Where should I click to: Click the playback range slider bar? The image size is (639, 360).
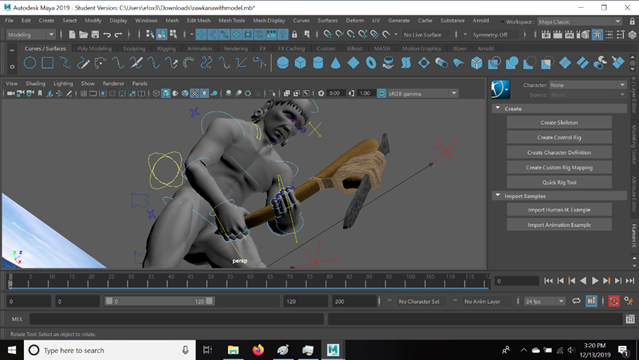(159, 301)
